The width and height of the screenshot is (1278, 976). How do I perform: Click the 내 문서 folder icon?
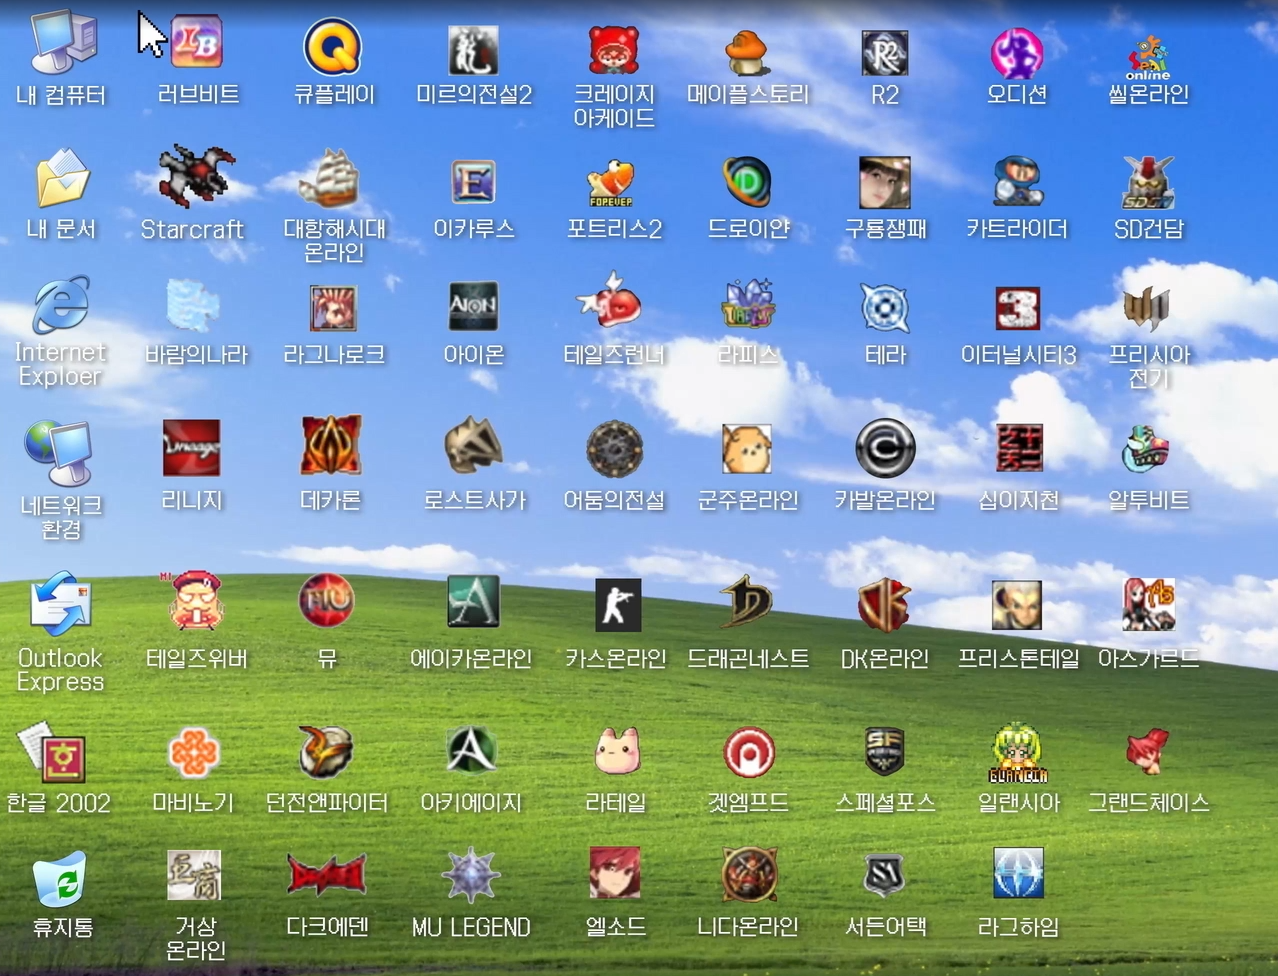(x=62, y=180)
